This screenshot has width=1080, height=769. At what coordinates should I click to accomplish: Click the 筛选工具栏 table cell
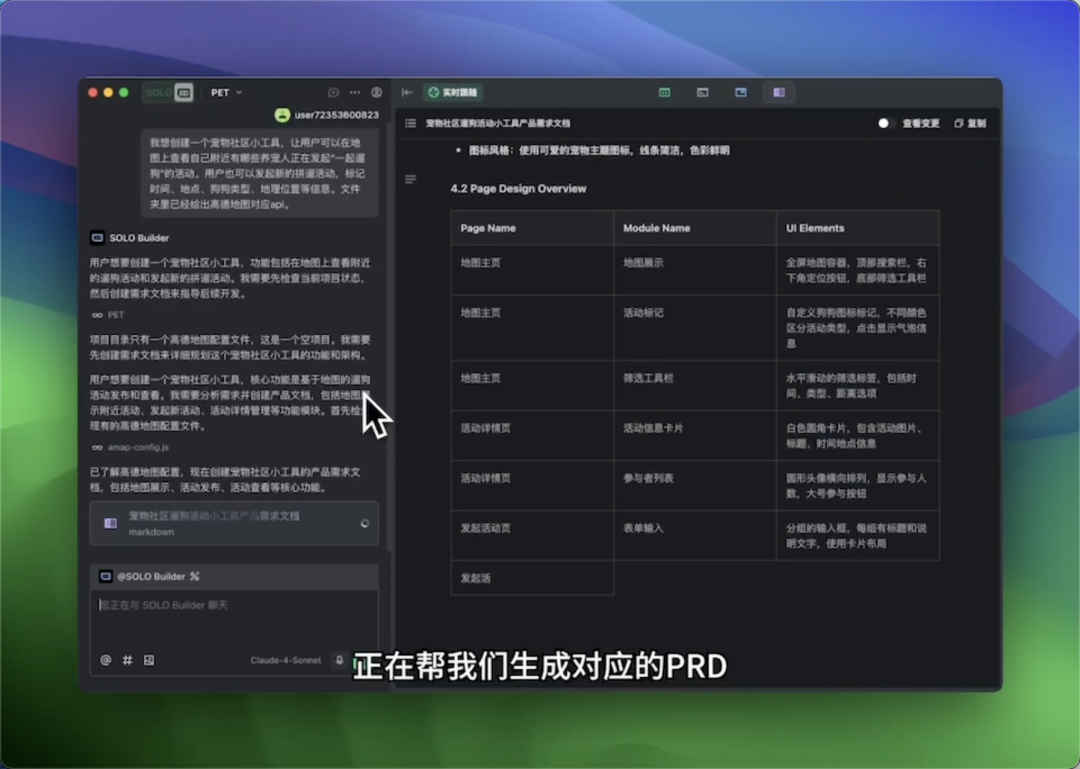tap(694, 385)
